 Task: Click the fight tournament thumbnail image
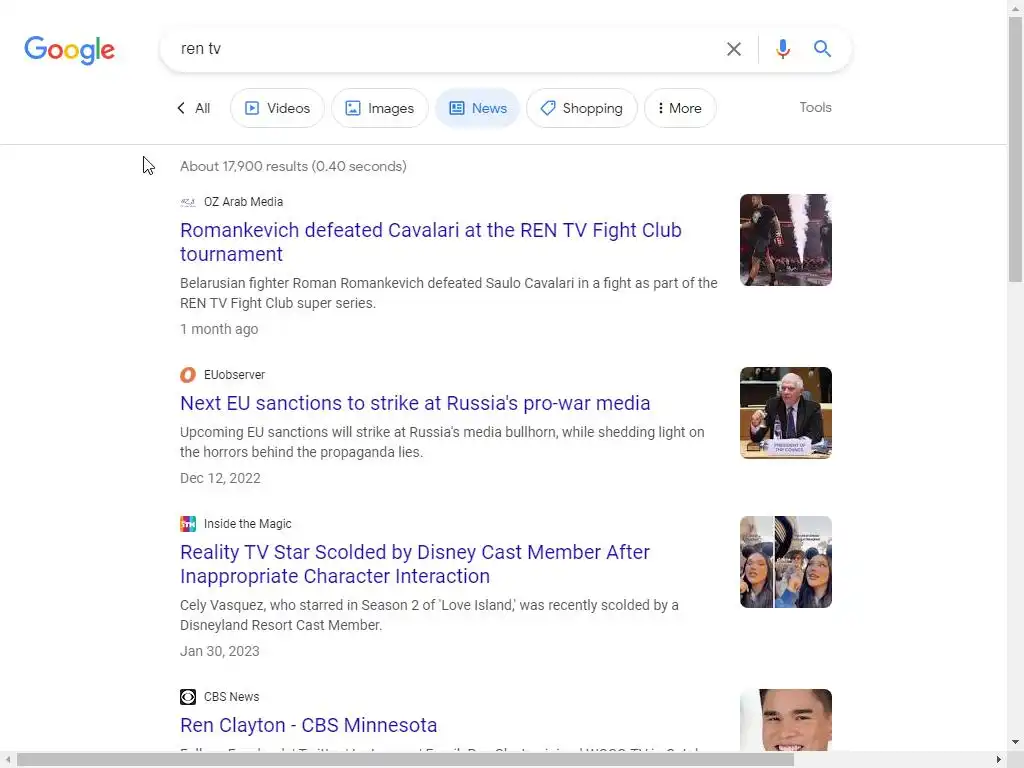[x=786, y=240]
